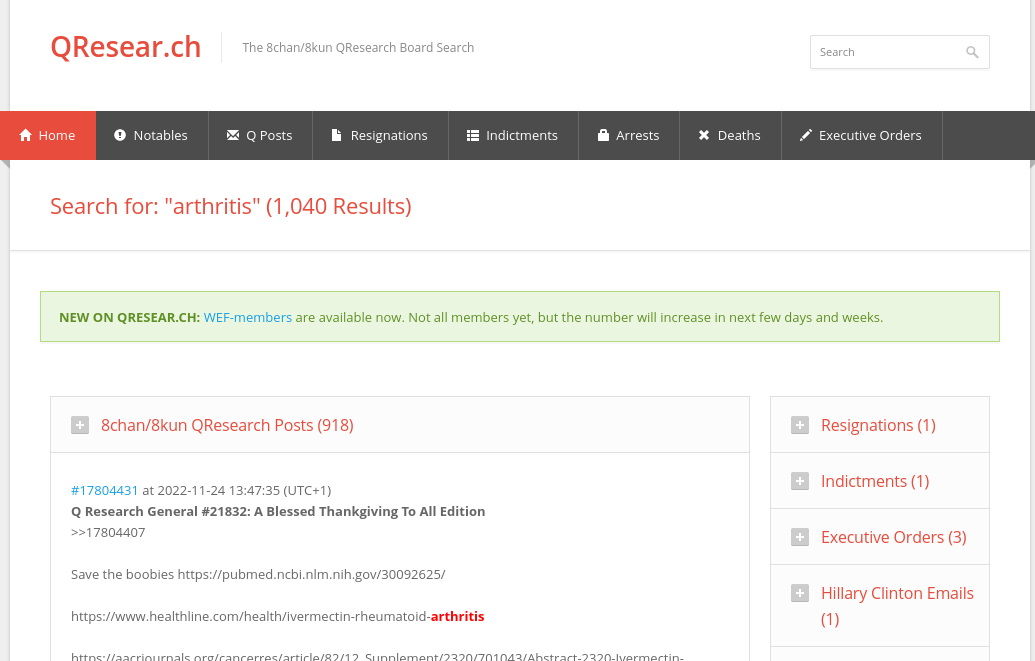Click the highlighted word arthritis in the healthline URL
Screen dimensions: 1035x661
click(457, 617)
